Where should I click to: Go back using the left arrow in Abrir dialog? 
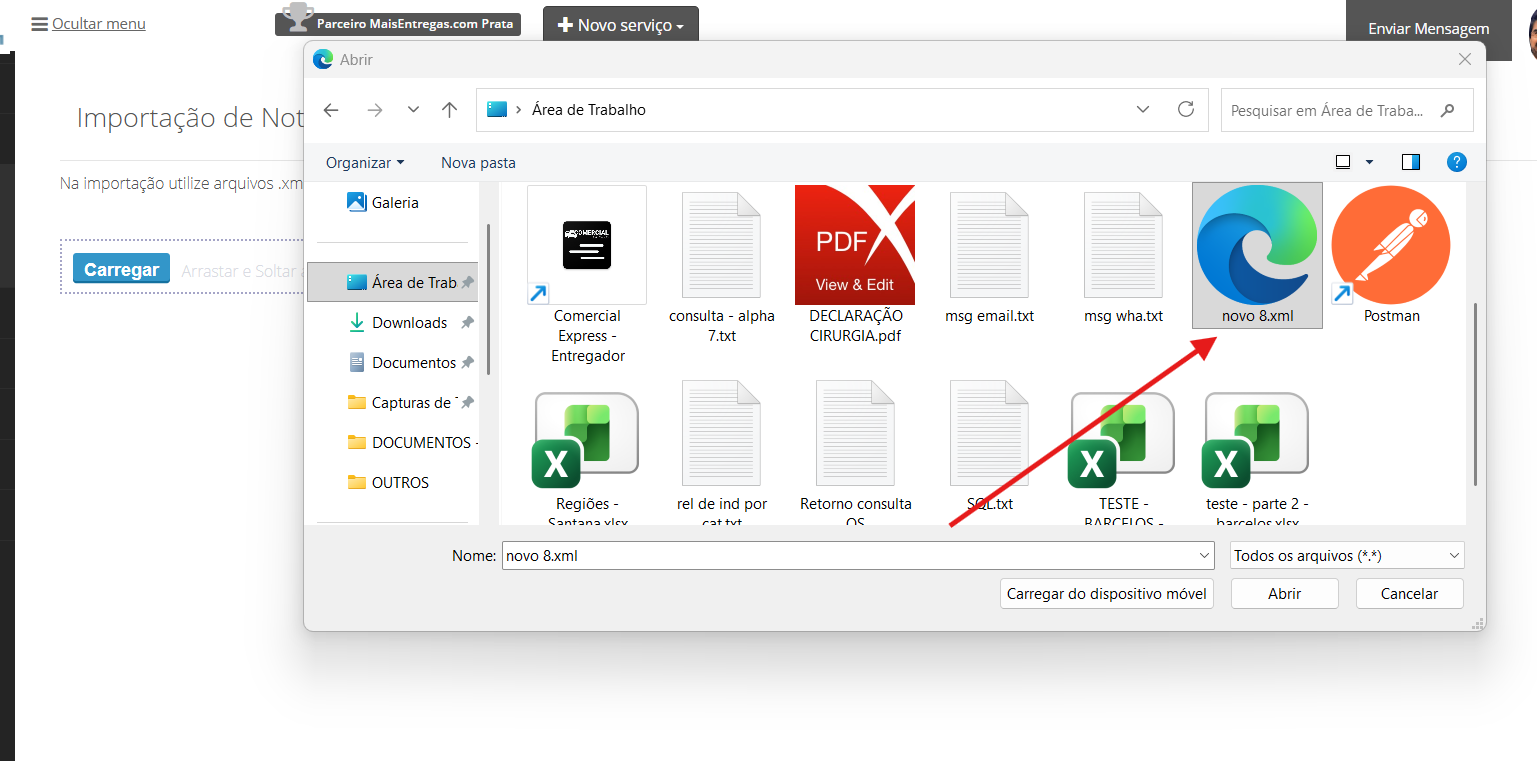click(331, 110)
